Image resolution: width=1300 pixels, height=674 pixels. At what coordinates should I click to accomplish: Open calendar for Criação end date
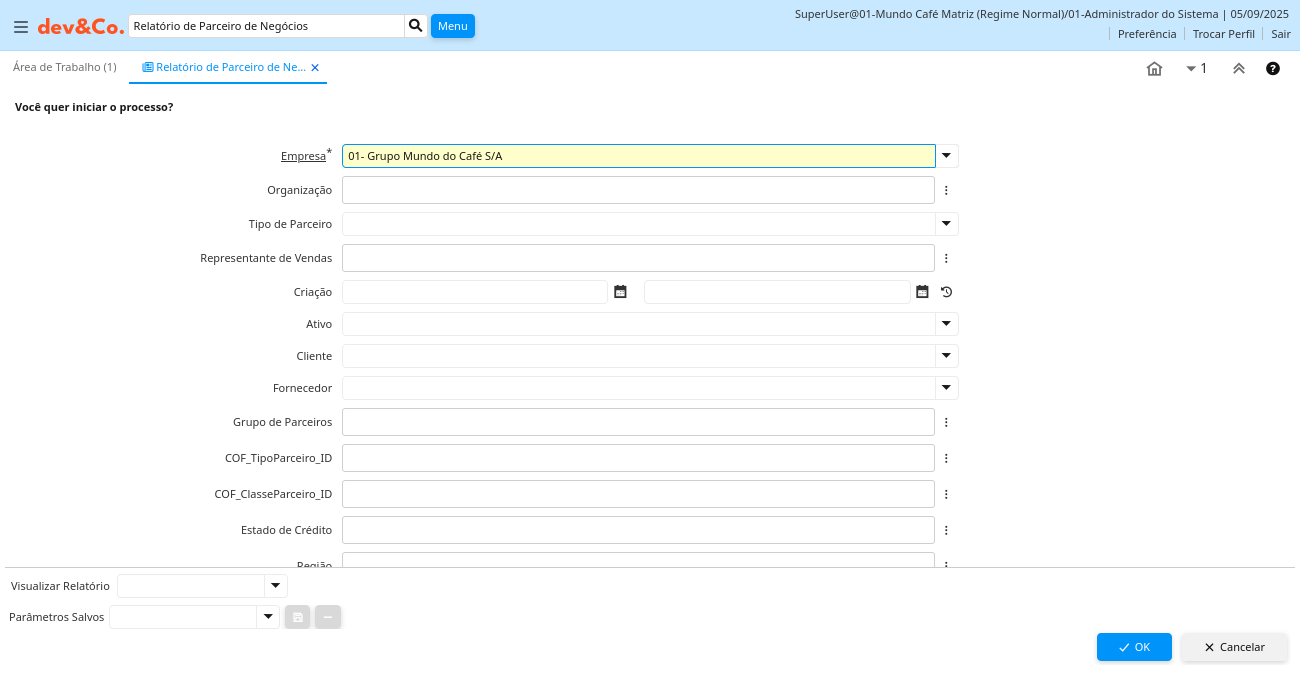(922, 292)
